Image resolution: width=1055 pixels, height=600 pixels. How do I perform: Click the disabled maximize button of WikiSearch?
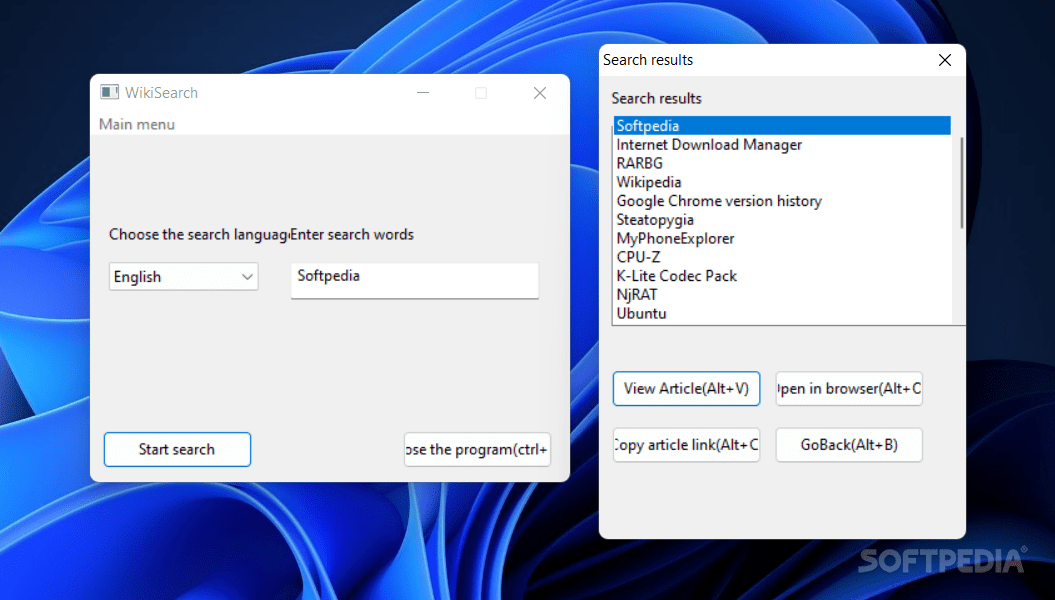point(481,93)
